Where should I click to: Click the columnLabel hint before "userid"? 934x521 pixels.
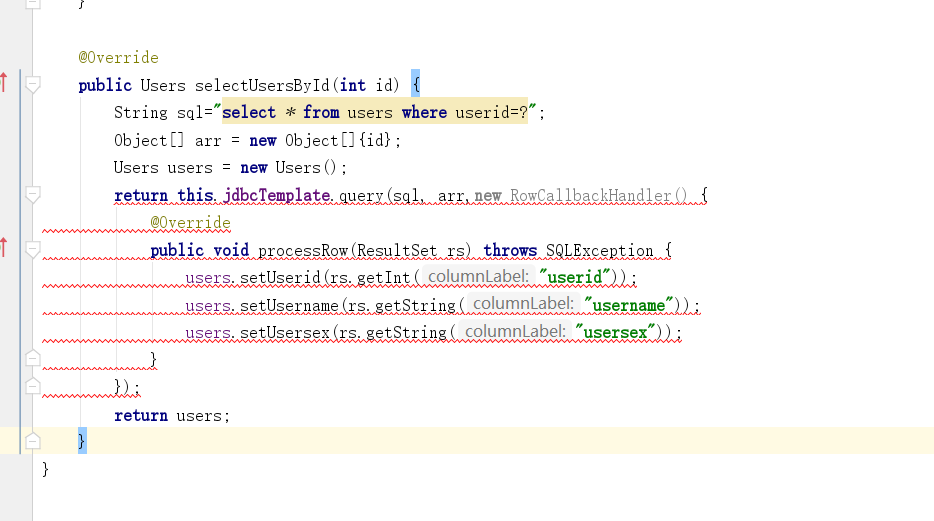[x=478, y=277]
